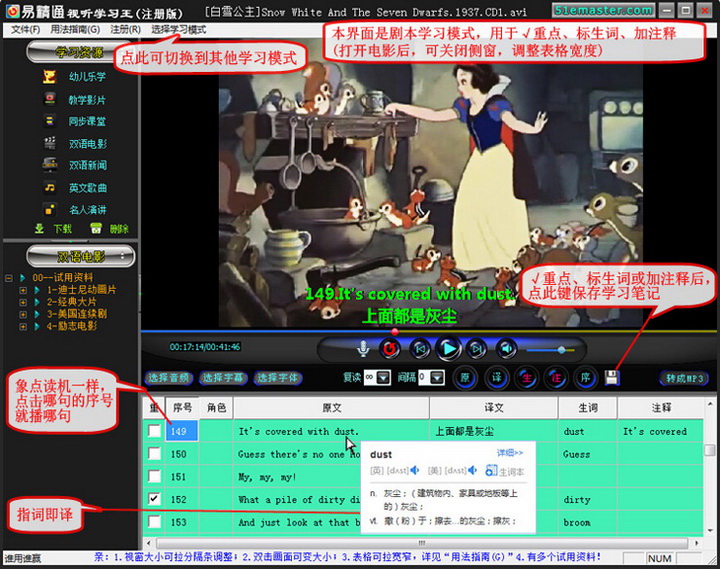Expand the 1-迪士尼动画片 tree node
Screen dimensions: 720x569
(x=22, y=290)
